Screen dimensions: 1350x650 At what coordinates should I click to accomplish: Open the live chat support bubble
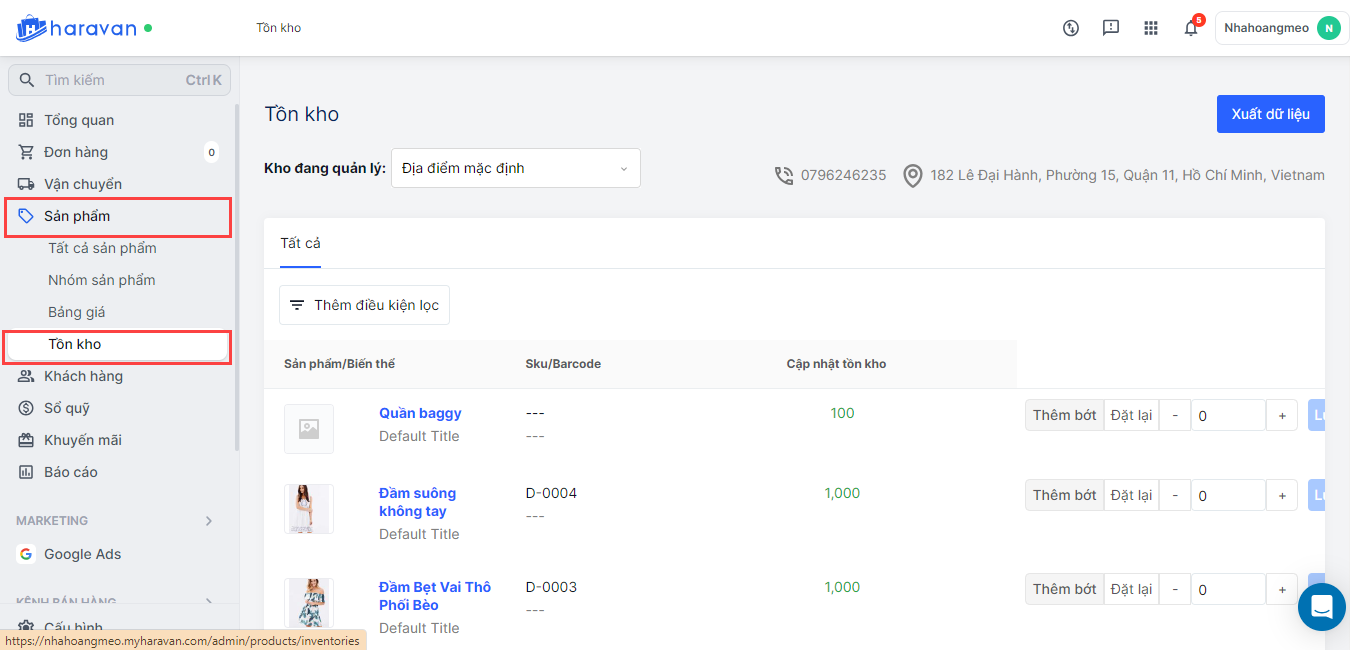1321,606
